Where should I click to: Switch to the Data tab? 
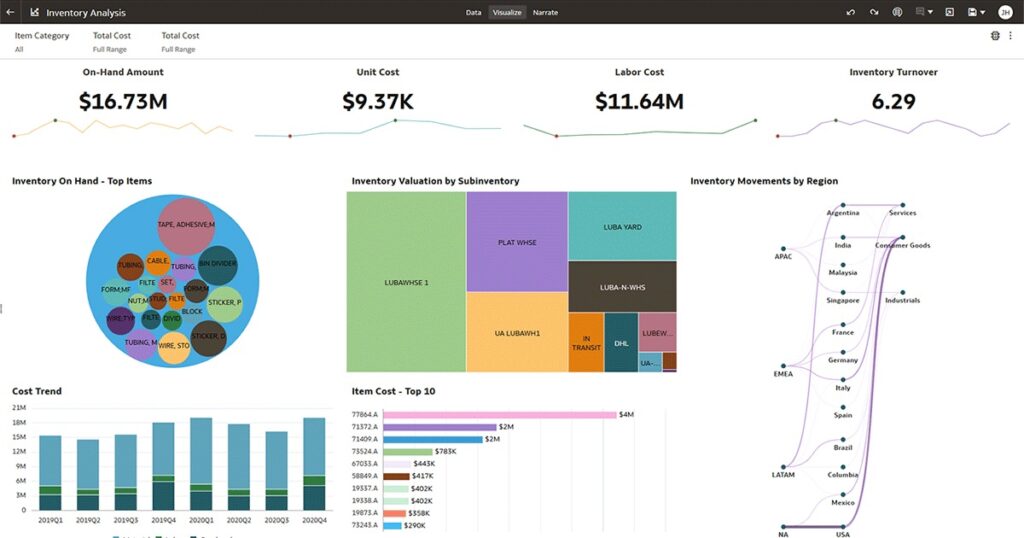coord(473,12)
